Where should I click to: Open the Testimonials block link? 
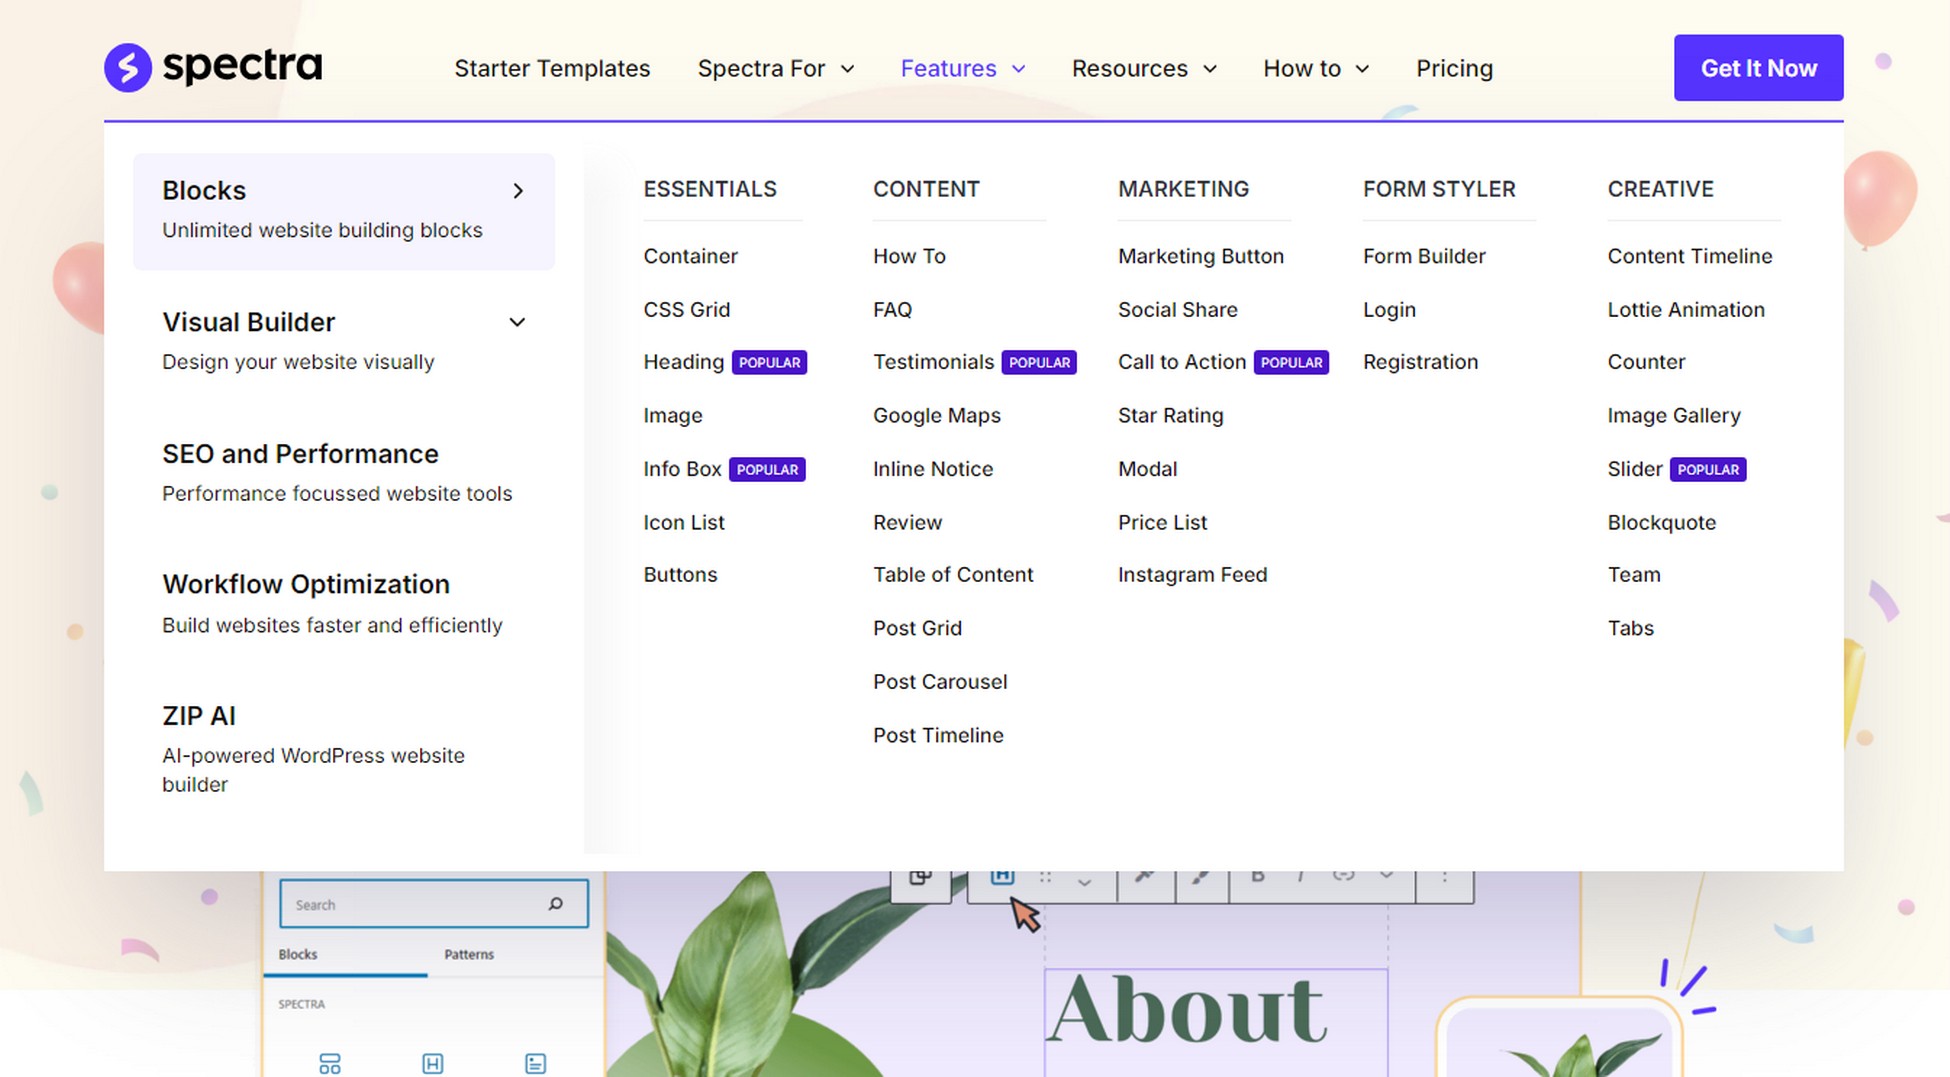coord(933,362)
